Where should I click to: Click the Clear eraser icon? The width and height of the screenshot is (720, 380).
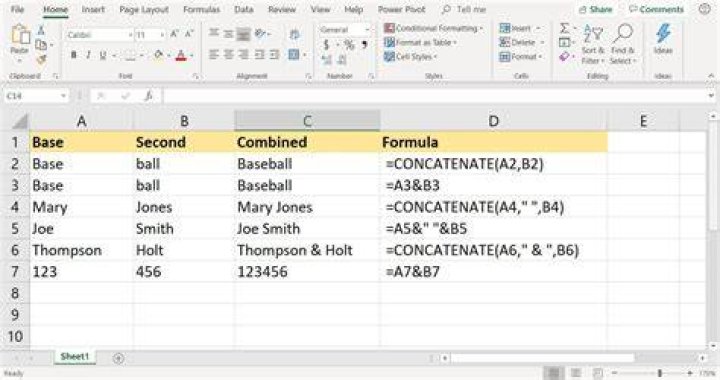click(x=564, y=57)
